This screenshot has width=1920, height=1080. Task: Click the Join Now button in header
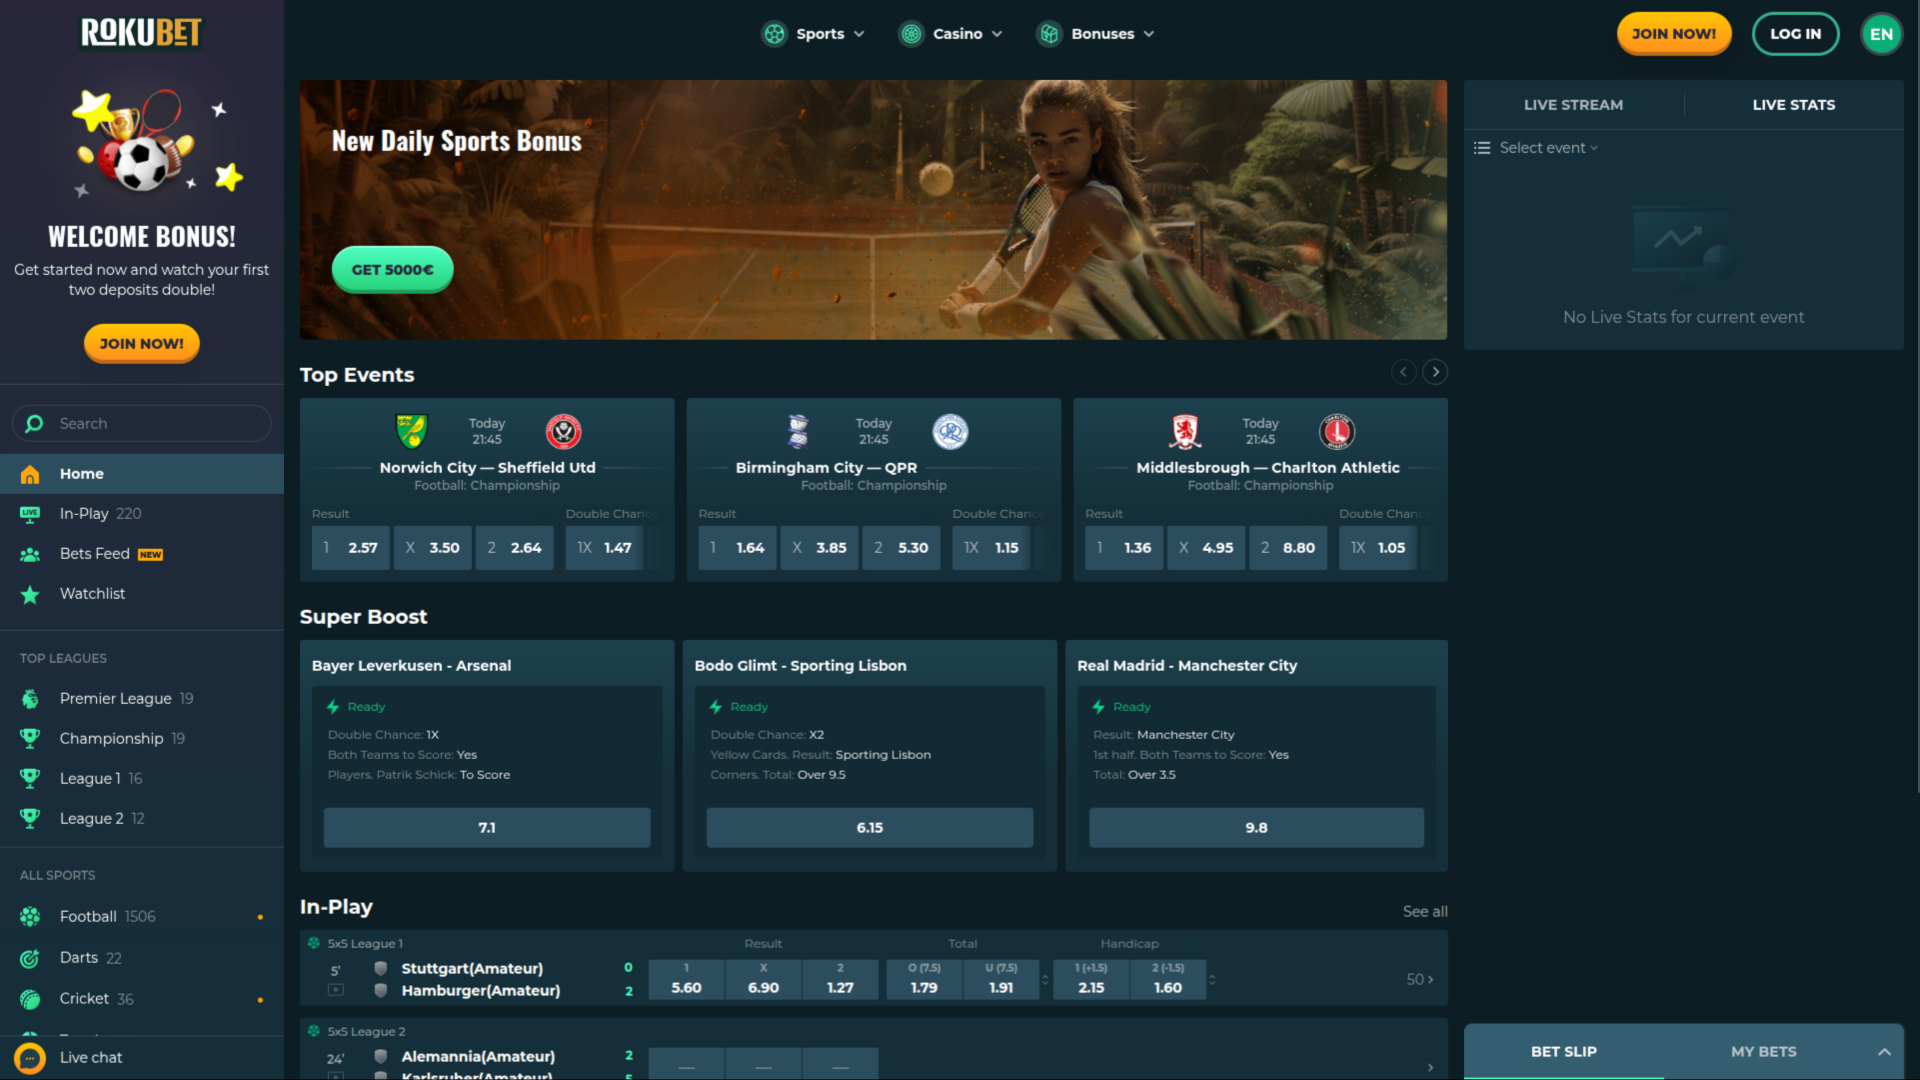1674,34
